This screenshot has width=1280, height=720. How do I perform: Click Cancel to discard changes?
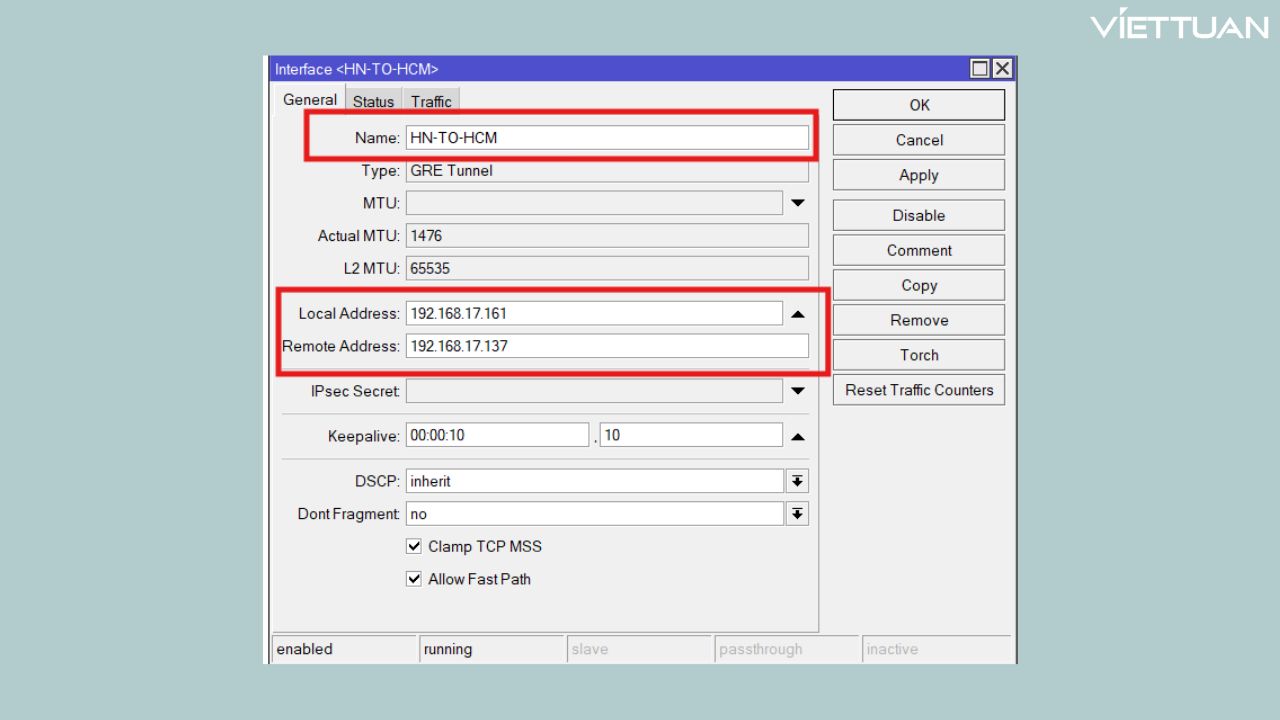(917, 139)
